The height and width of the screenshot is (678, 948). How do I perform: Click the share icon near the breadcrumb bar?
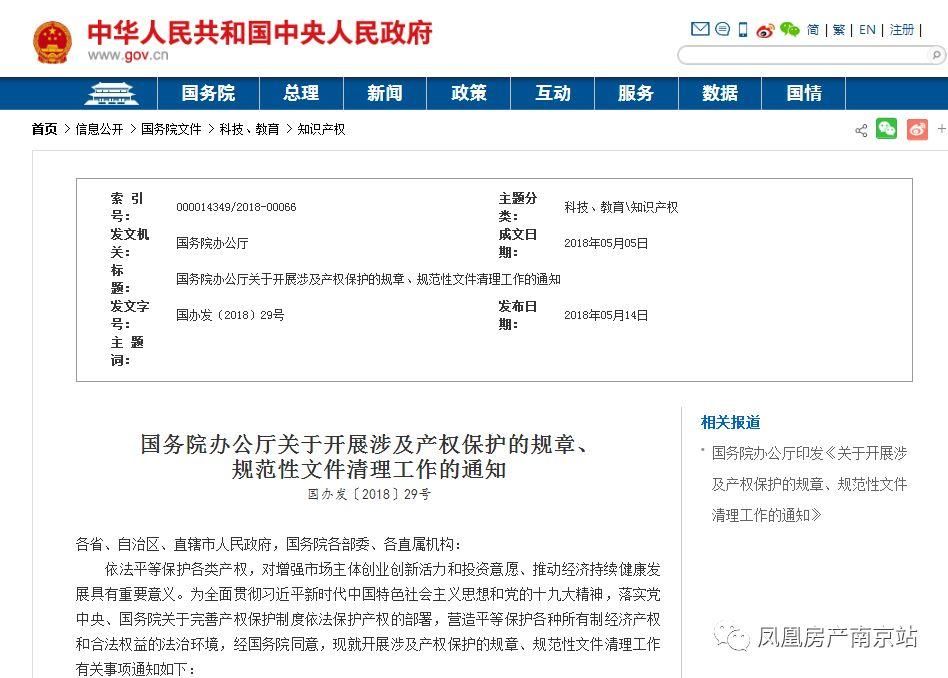click(861, 129)
